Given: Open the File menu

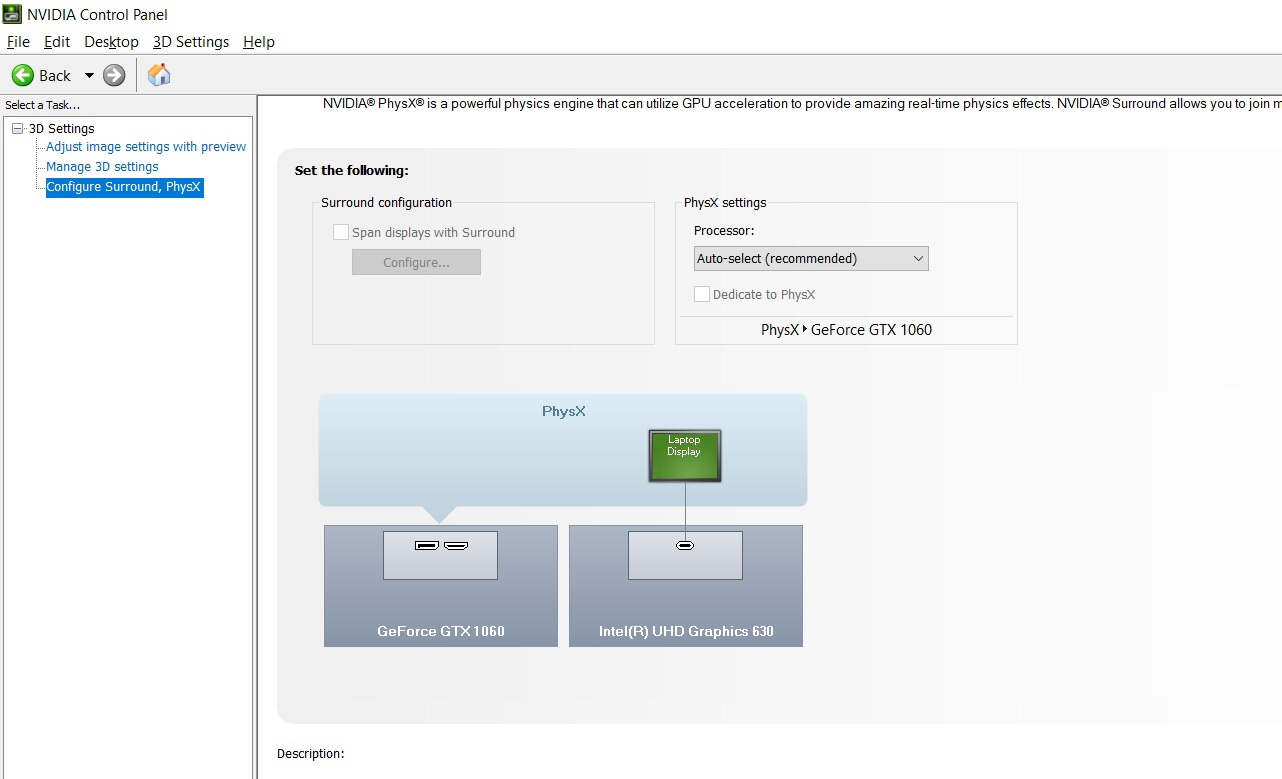Looking at the screenshot, I should tap(18, 42).
